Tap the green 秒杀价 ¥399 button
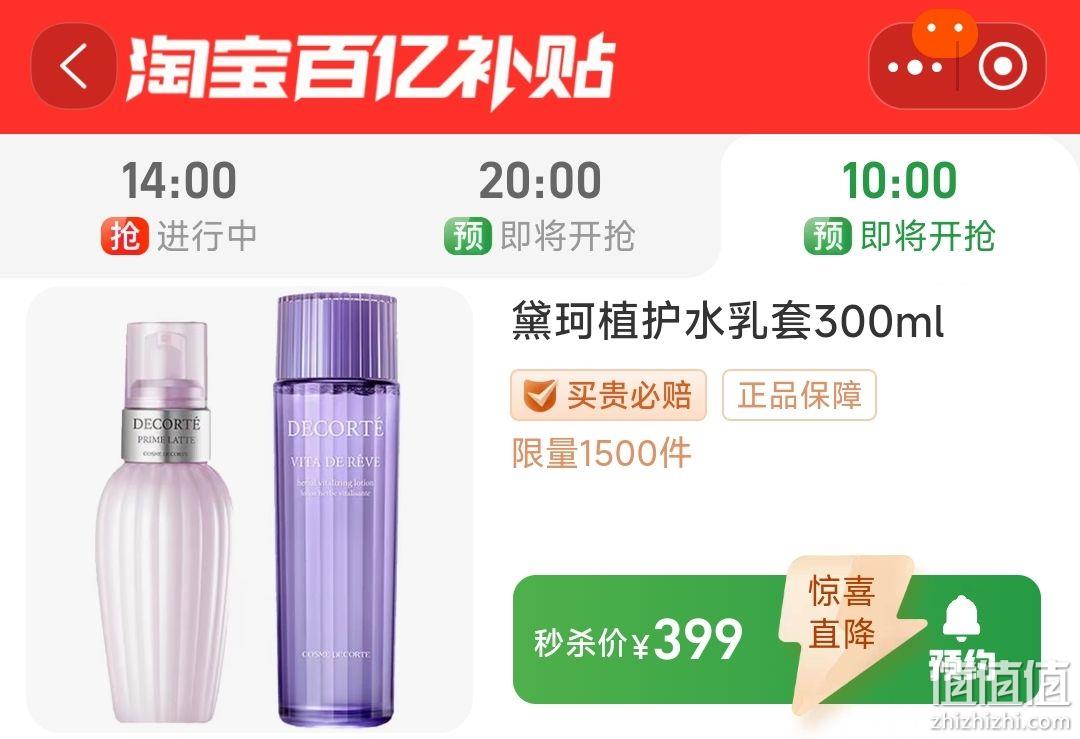Viewport: 1080px width, 739px height. pyautogui.click(x=776, y=640)
